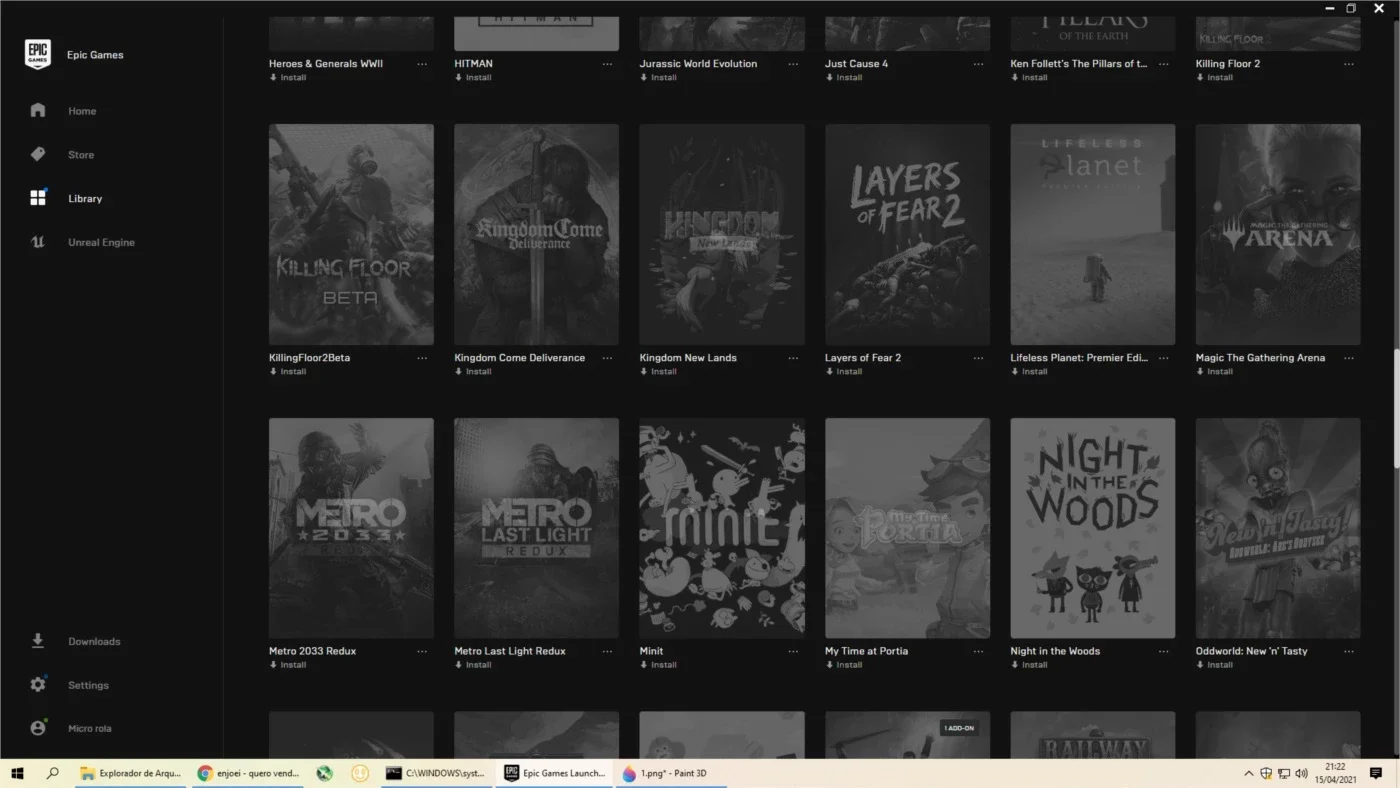Open three-dot menu for Minit

[x=793, y=651]
